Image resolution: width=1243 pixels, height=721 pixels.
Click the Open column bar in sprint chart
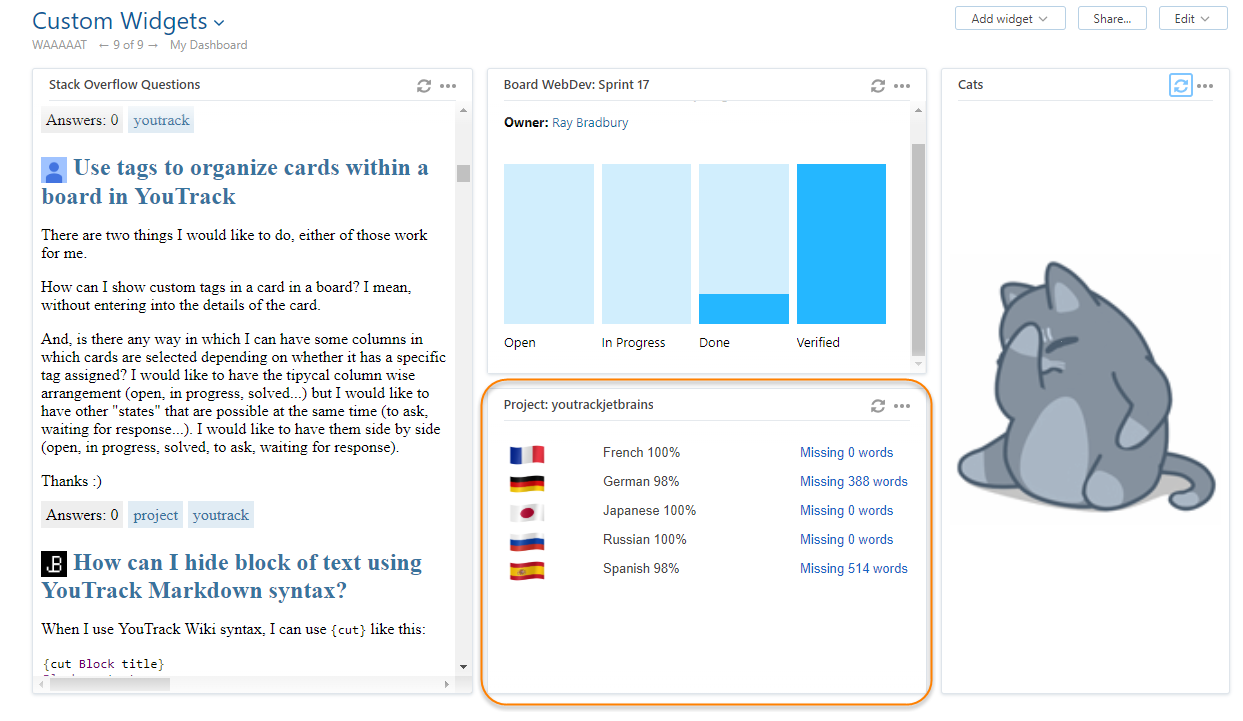pyautogui.click(x=549, y=244)
